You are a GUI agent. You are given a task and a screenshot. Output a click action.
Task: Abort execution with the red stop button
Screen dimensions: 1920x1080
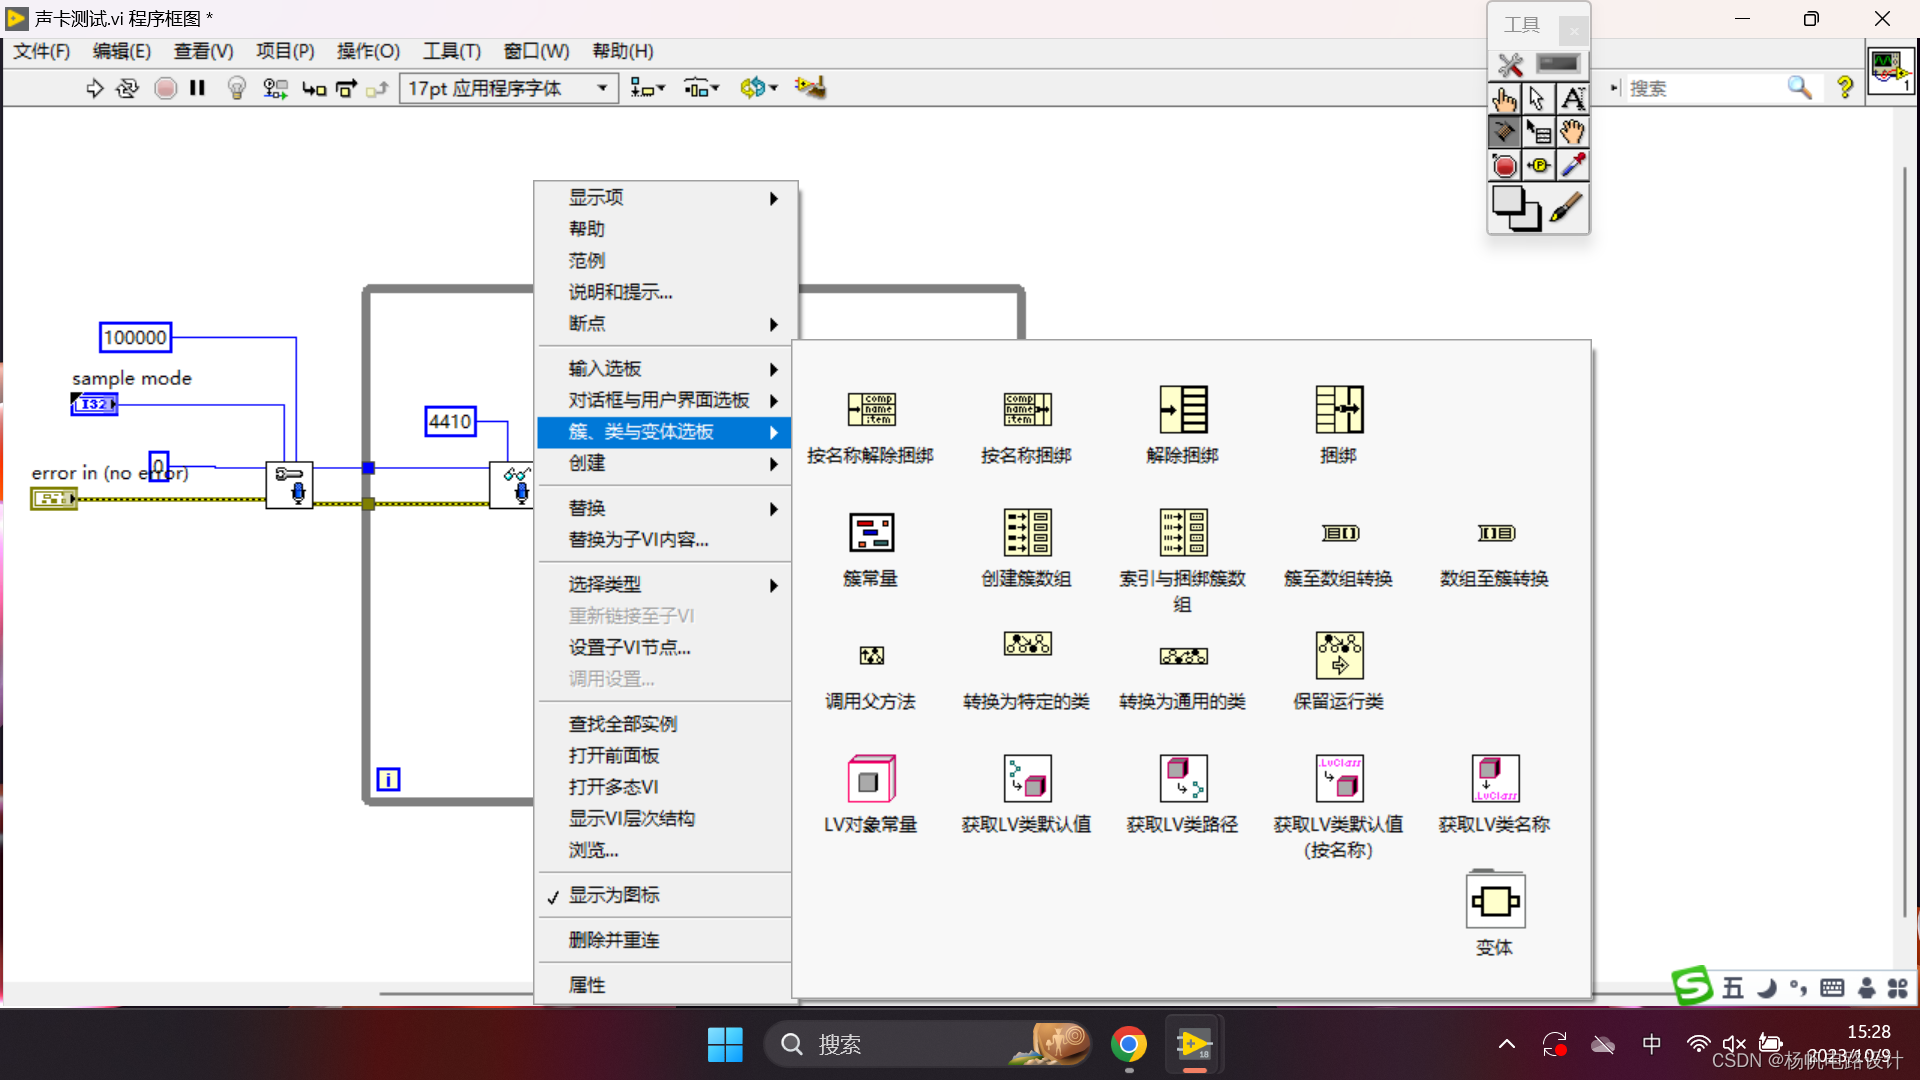pos(165,88)
